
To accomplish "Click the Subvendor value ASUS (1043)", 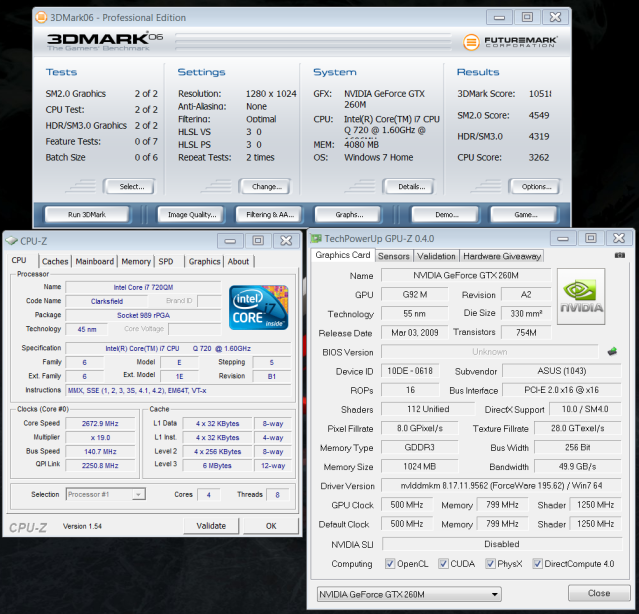I will [562, 371].
